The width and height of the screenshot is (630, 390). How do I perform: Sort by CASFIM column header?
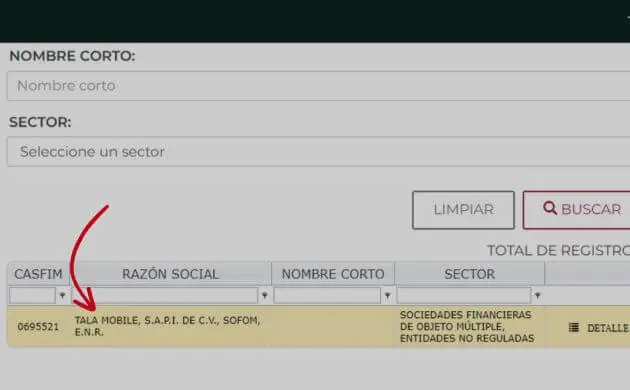coord(38,274)
